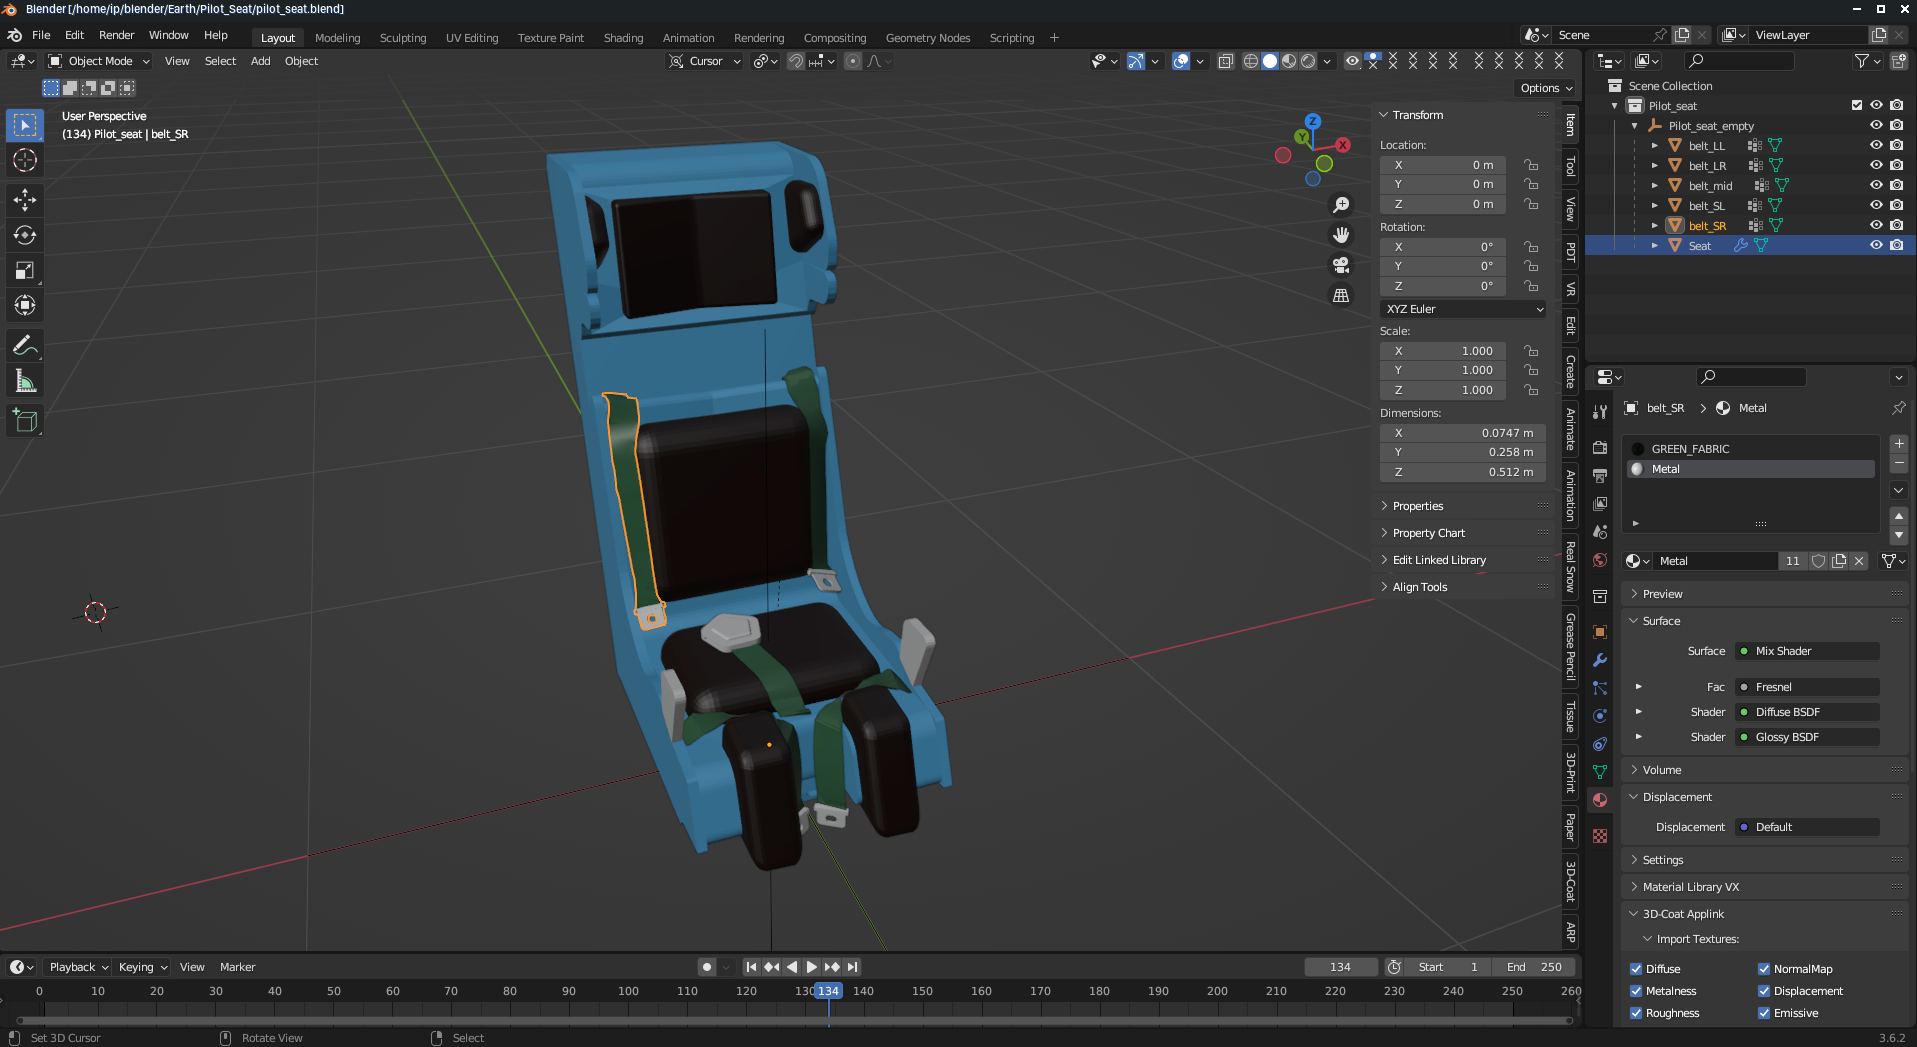Click the camera view icon in viewport gizmos

click(1340, 265)
